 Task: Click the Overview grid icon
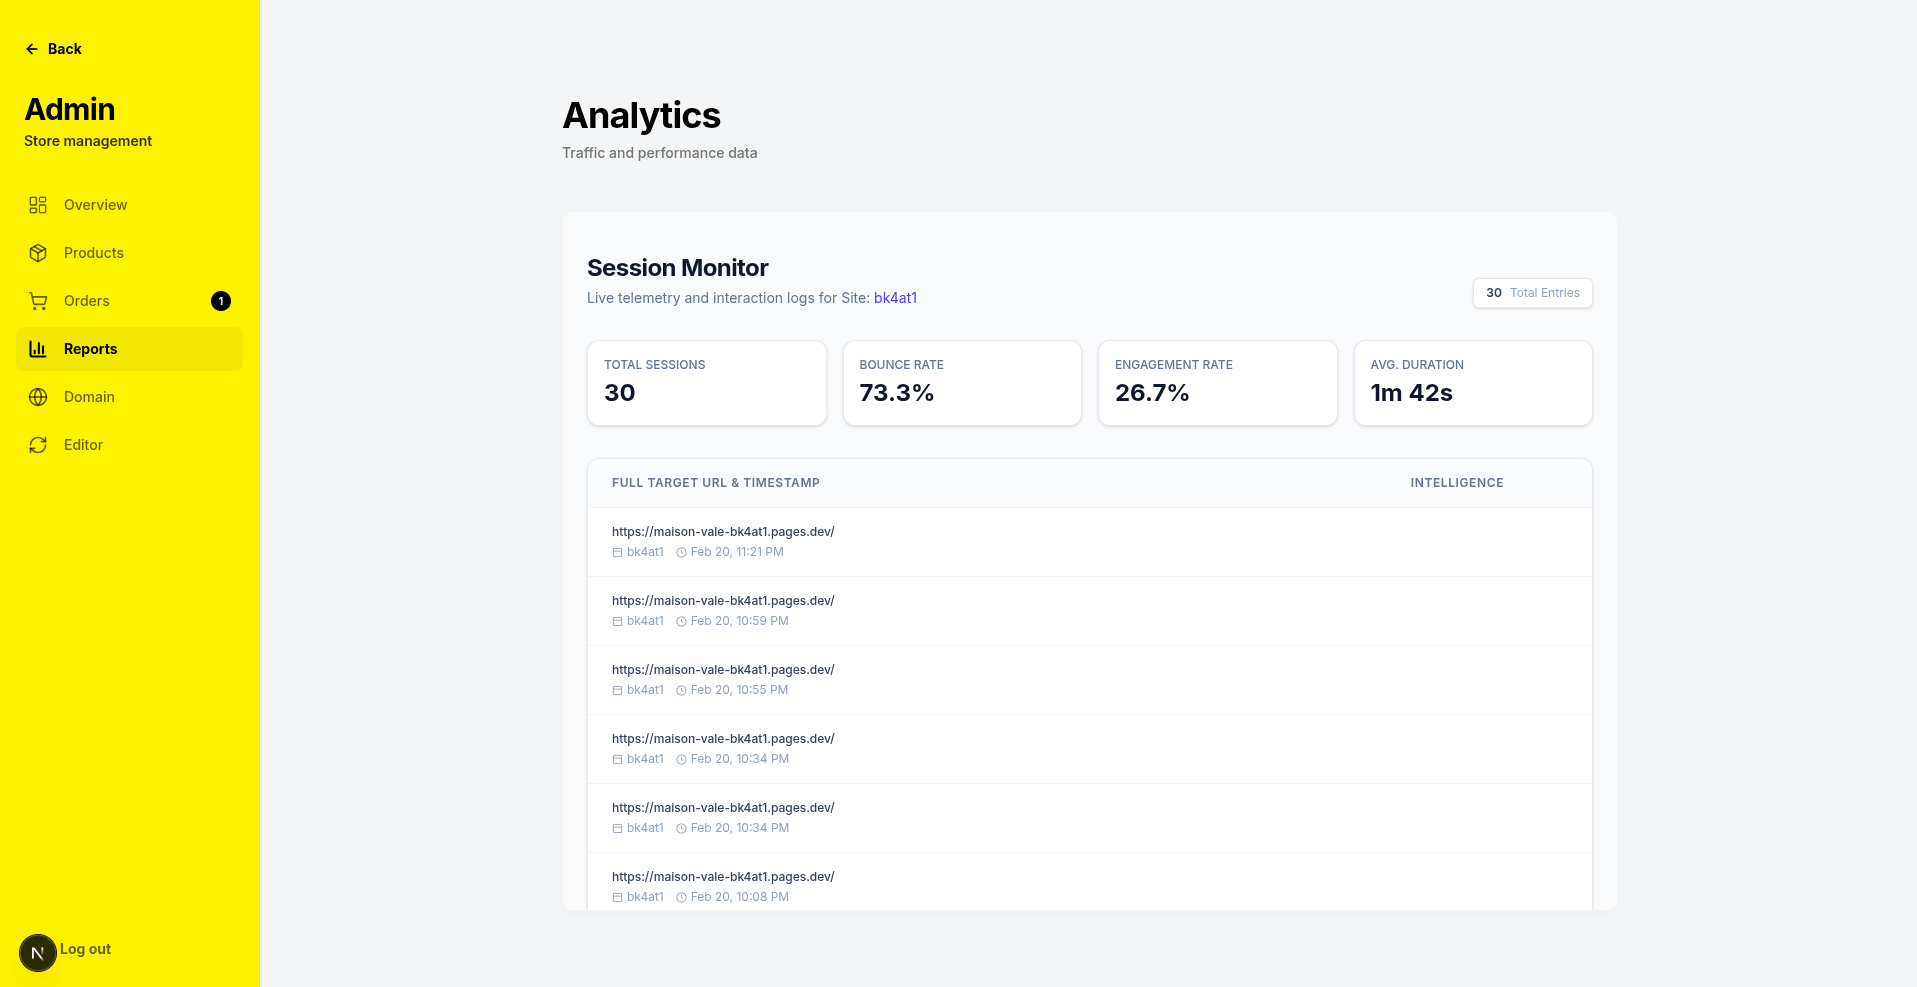tap(38, 205)
